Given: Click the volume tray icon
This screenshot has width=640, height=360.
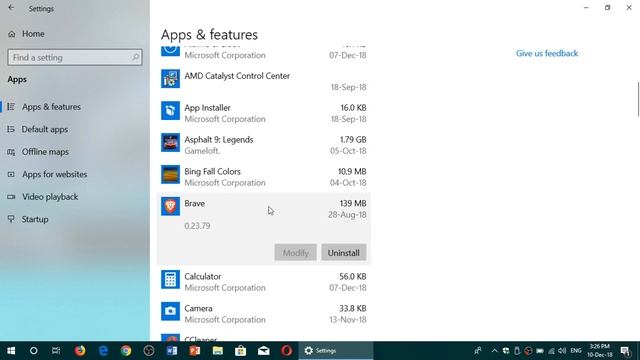Looking at the screenshot, I should (x=562, y=351).
